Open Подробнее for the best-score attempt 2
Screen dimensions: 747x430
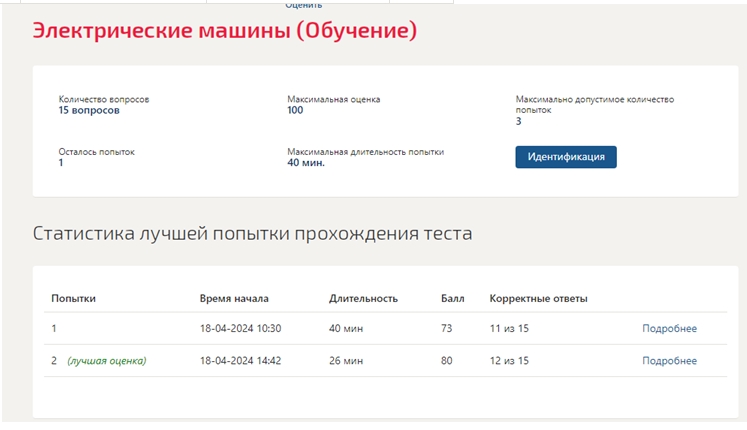click(669, 361)
